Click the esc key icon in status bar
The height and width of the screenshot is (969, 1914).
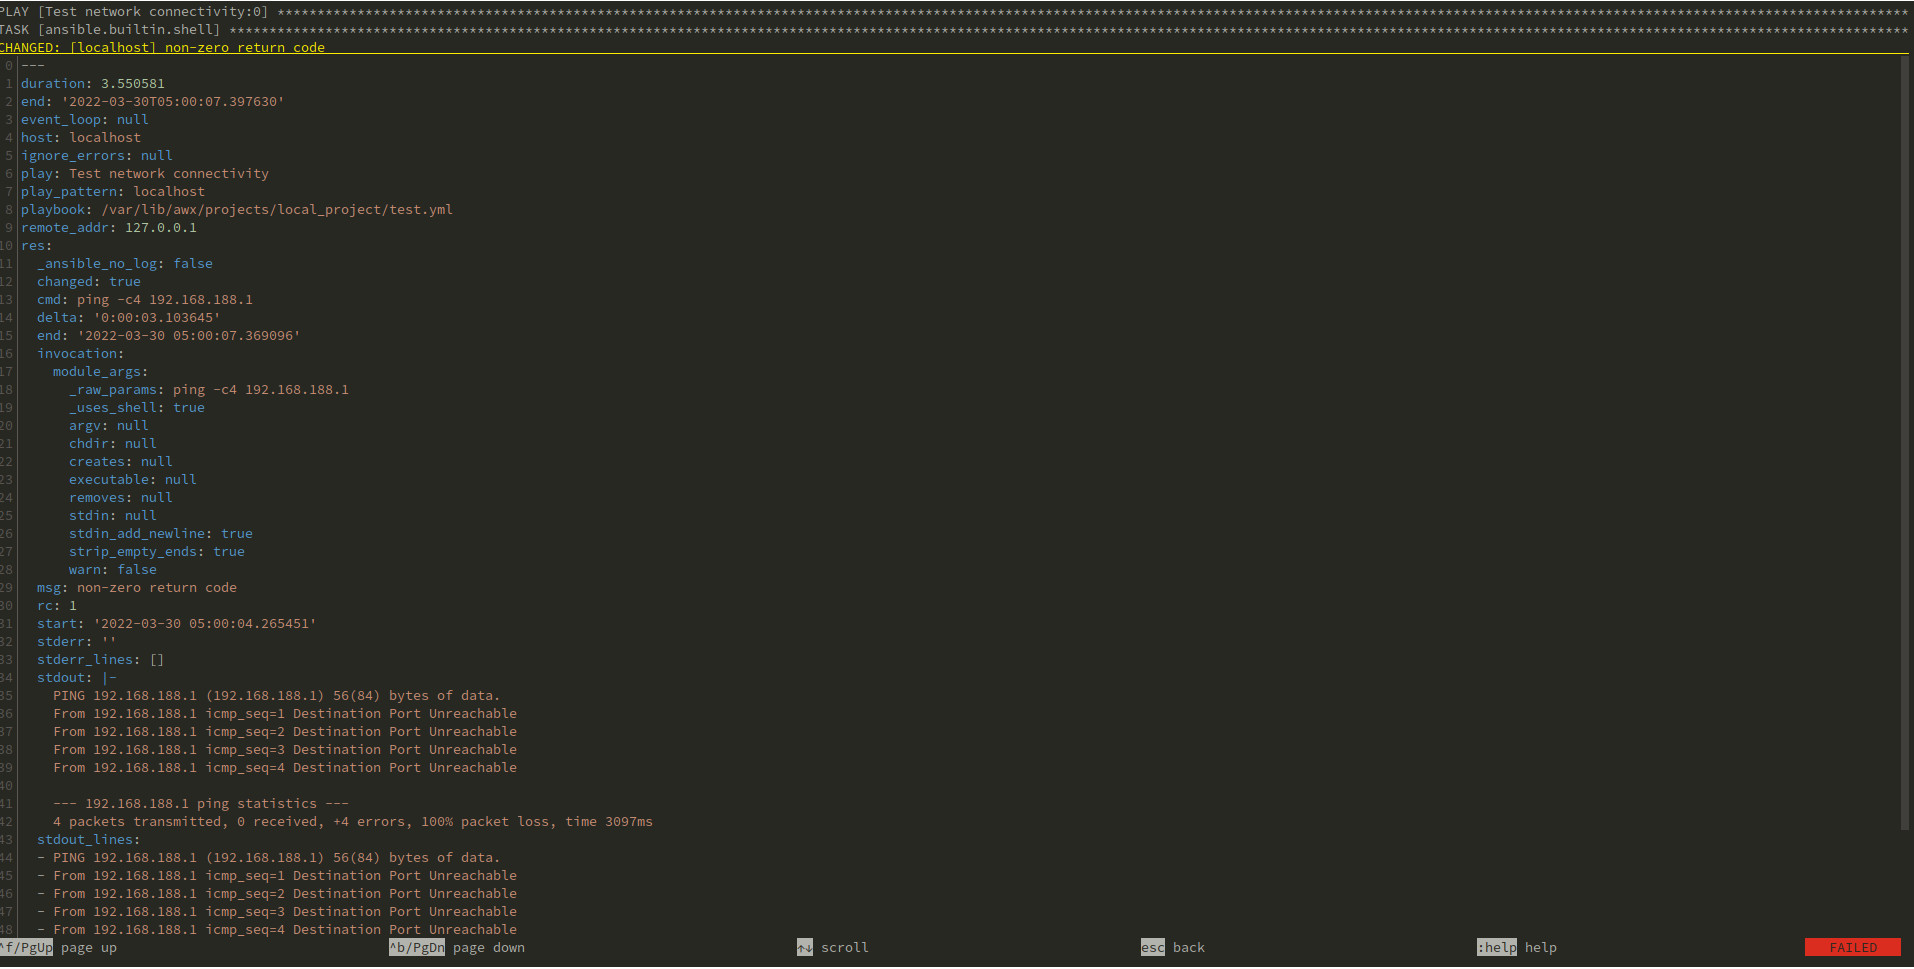click(x=1152, y=947)
